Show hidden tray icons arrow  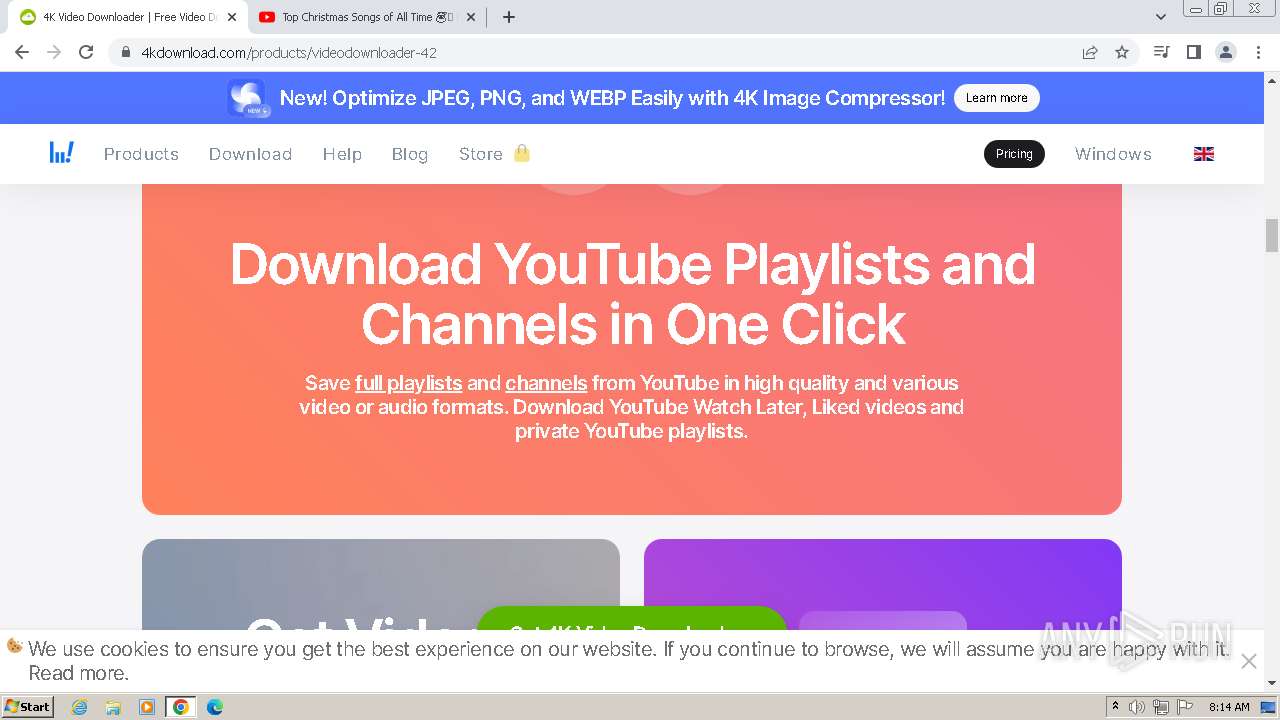tap(1115, 706)
